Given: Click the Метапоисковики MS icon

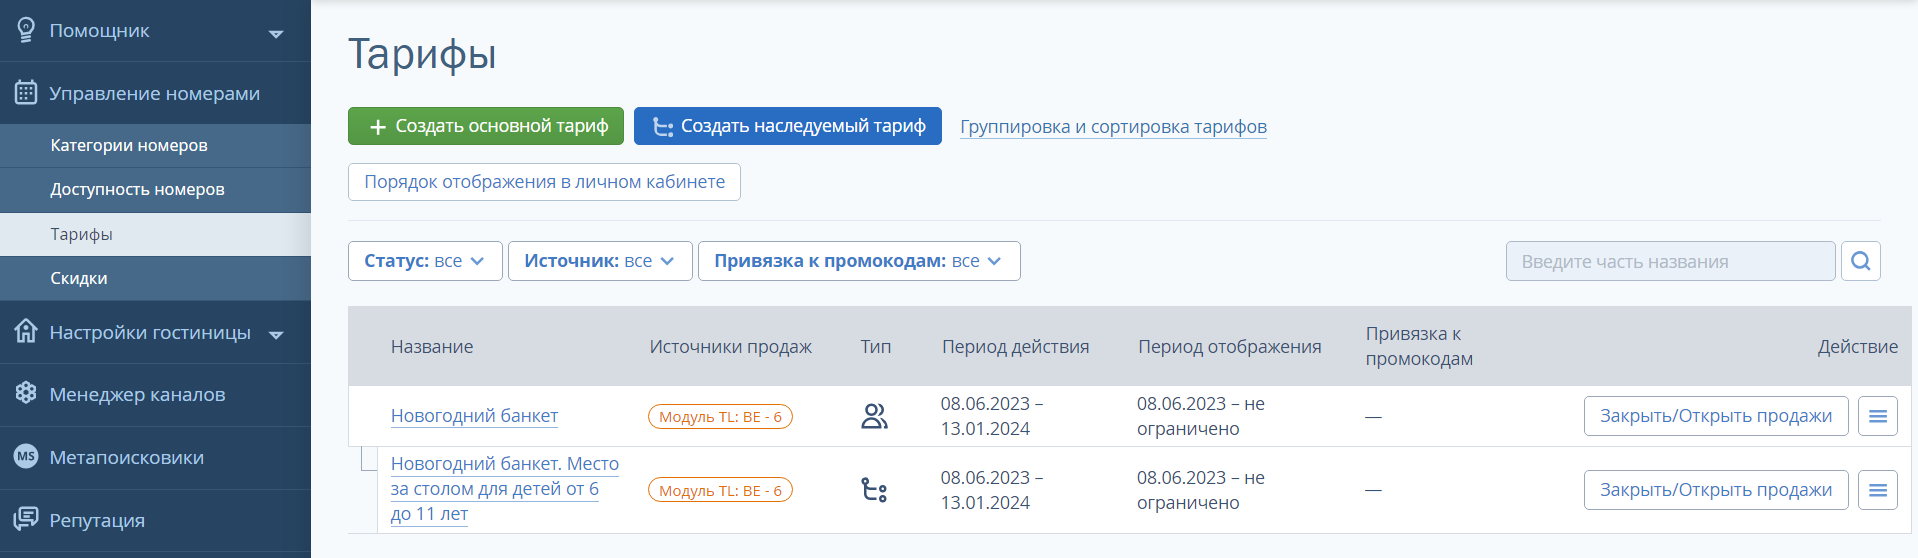Looking at the screenshot, I should (26, 456).
